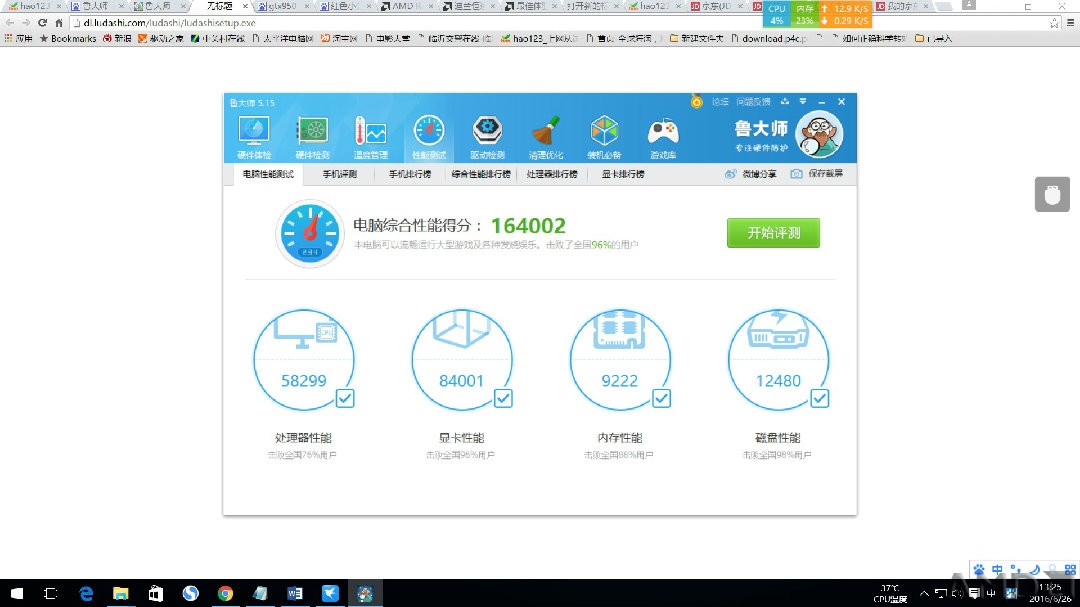1080x607 pixels.
Task: Click the disk performance circle showing 12480
Action: pos(778,360)
